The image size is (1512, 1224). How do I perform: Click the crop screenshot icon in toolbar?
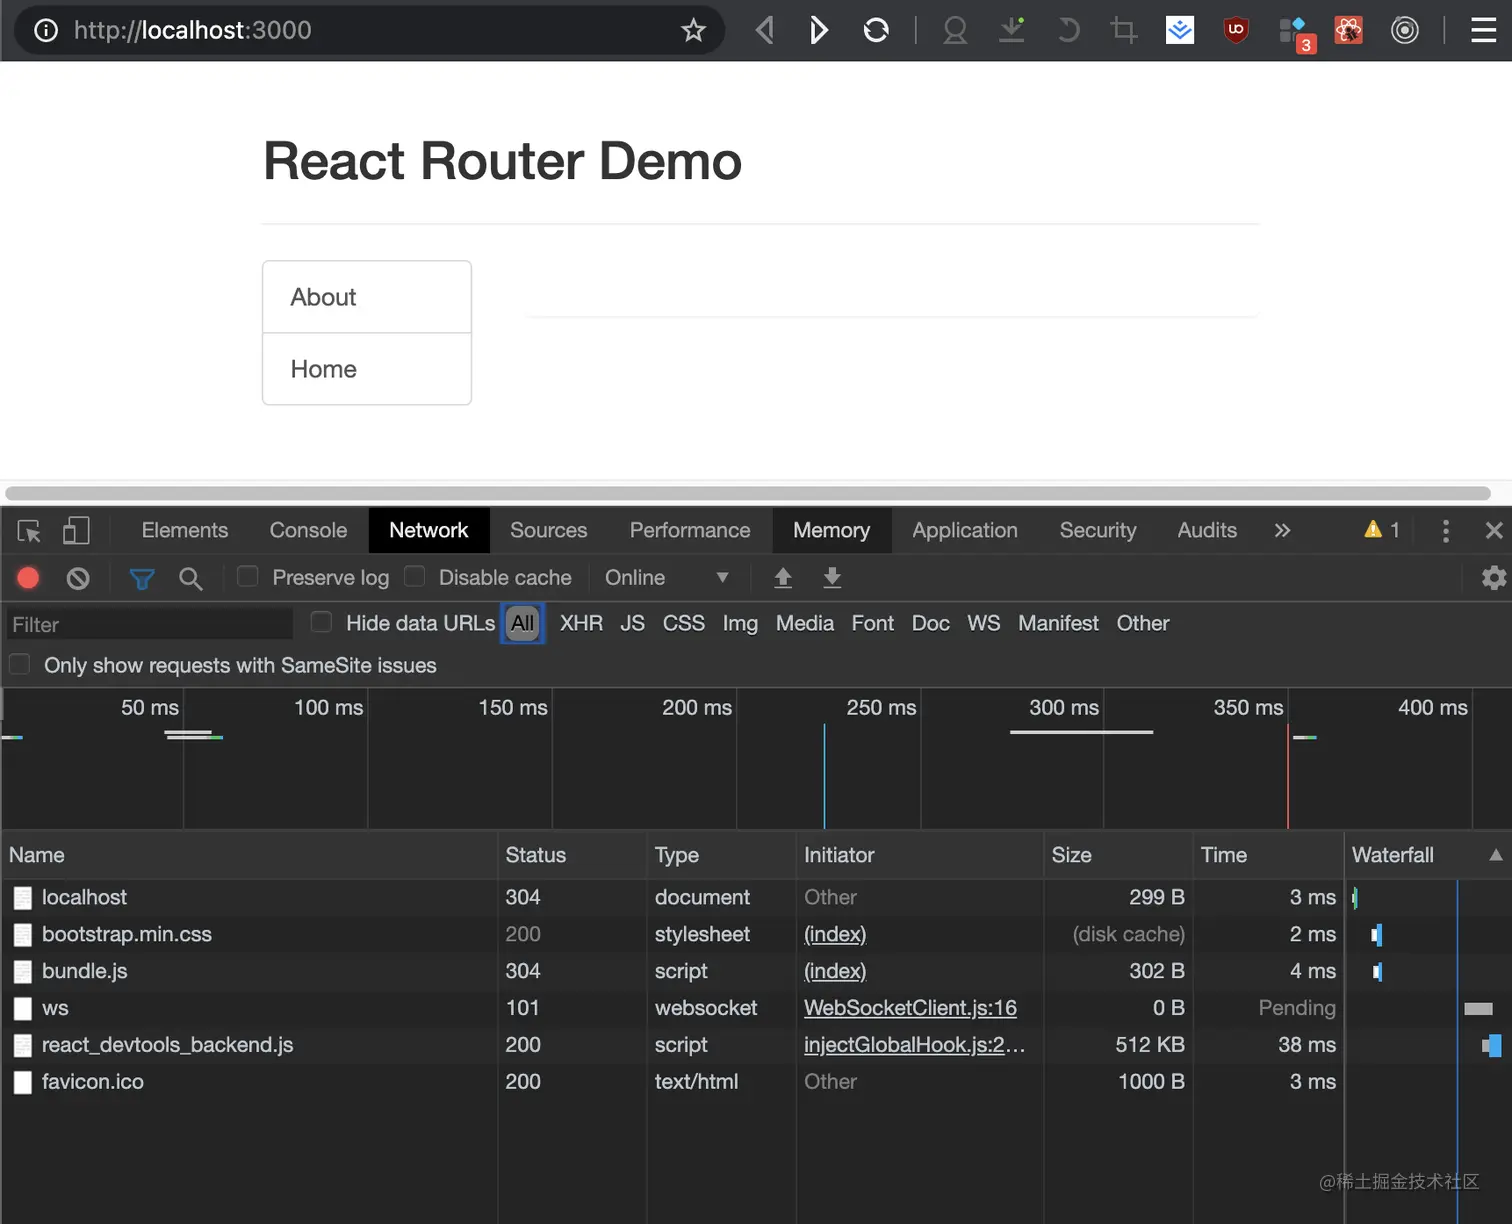1124,30
